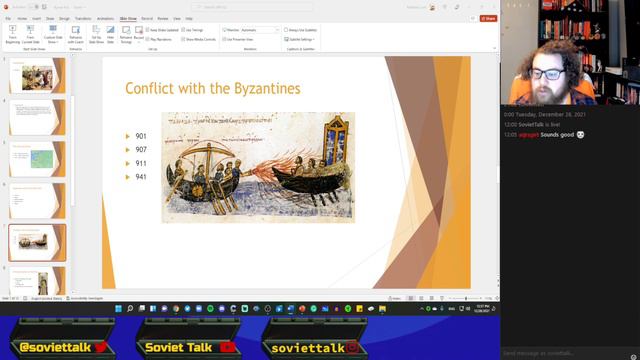Image resolution: width=640 pixels, height=360 pixels.
Task: Select the first visible slide thumbnail
Action: pyautogui.click(x=37, y=76)
